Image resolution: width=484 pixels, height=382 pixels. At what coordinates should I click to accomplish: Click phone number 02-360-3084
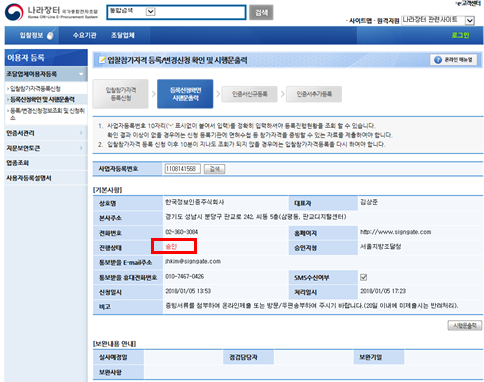coord(182,232)
